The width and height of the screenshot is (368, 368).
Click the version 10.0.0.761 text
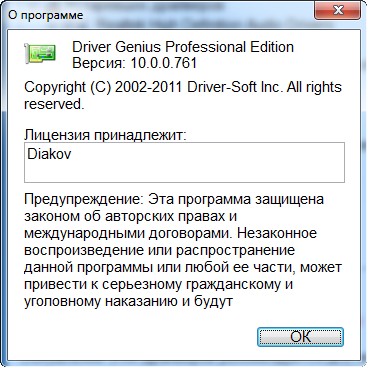pyautogui.click(x=164, y=63)
